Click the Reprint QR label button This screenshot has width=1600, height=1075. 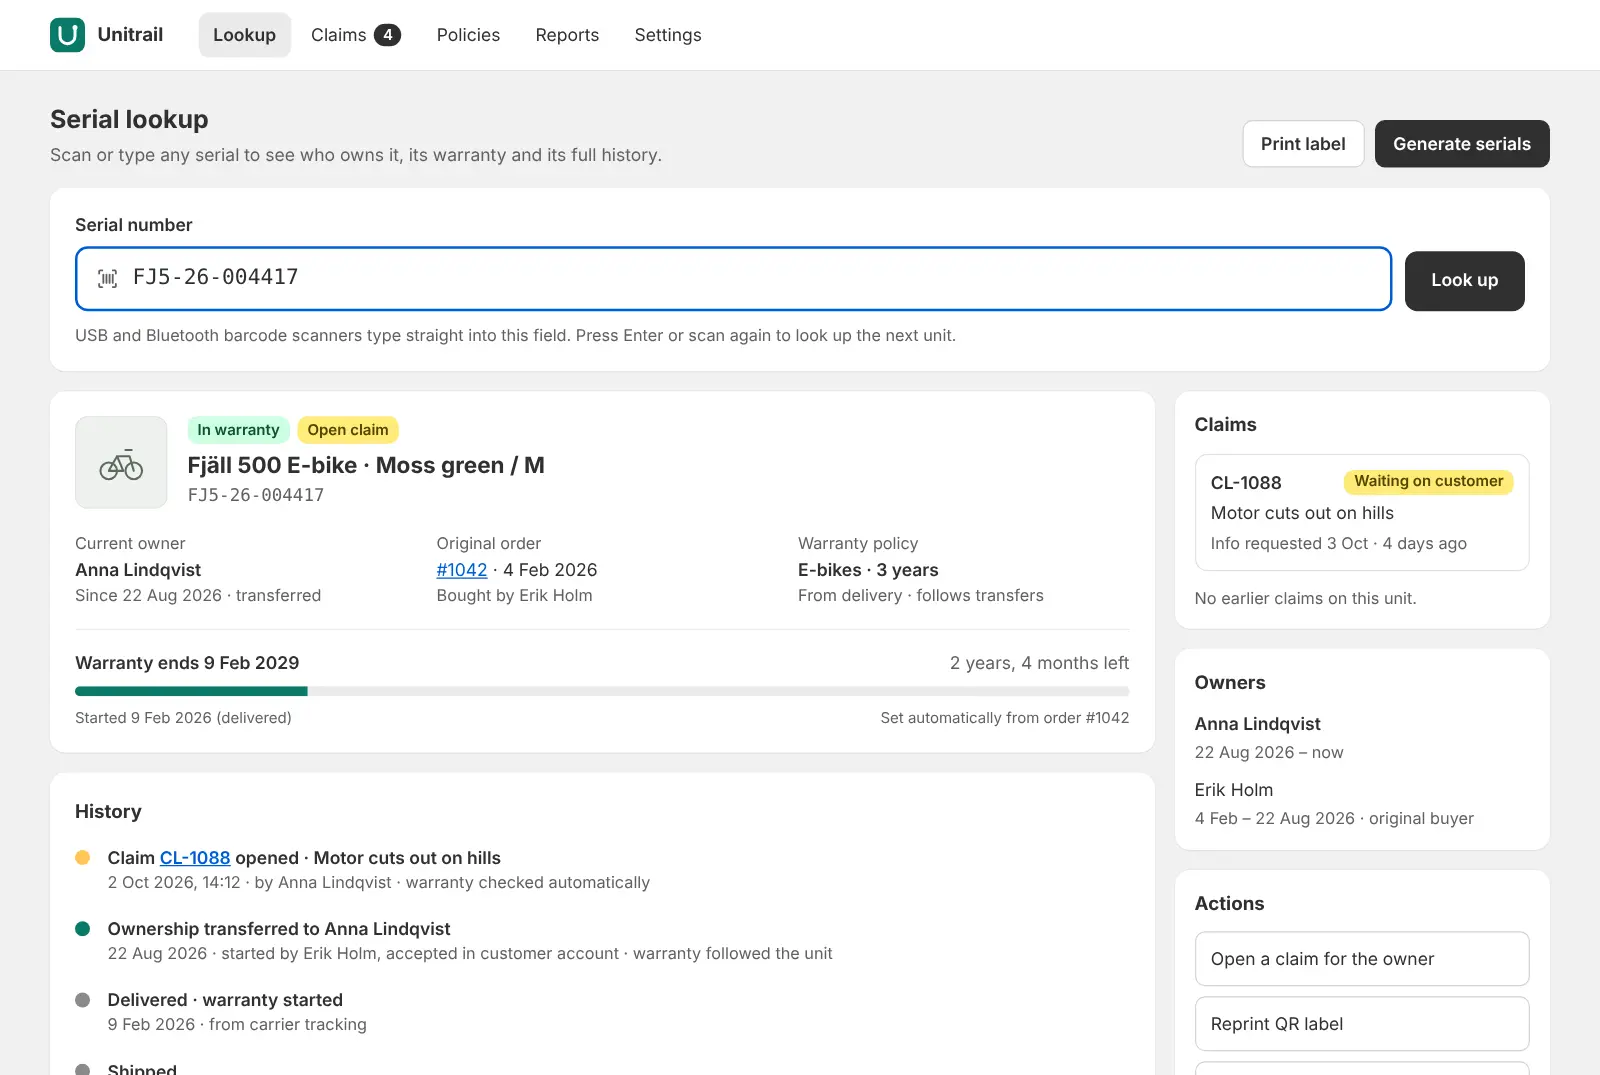click(x=1362, y=1024)
